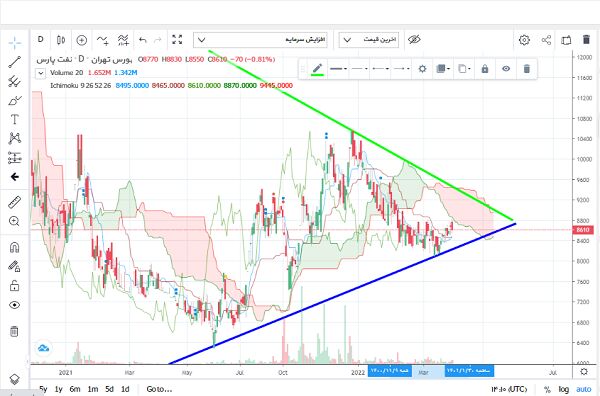The image size is (600, 396).
Task: Open the visual order dropdown in floating toolbar
Action: coord(443,69)
